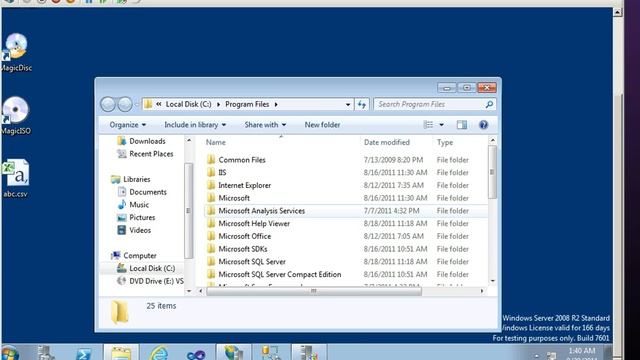Open Internet Explorer from the taskbar
This screenshot has height=360, width=640.
tap(158, 353)
